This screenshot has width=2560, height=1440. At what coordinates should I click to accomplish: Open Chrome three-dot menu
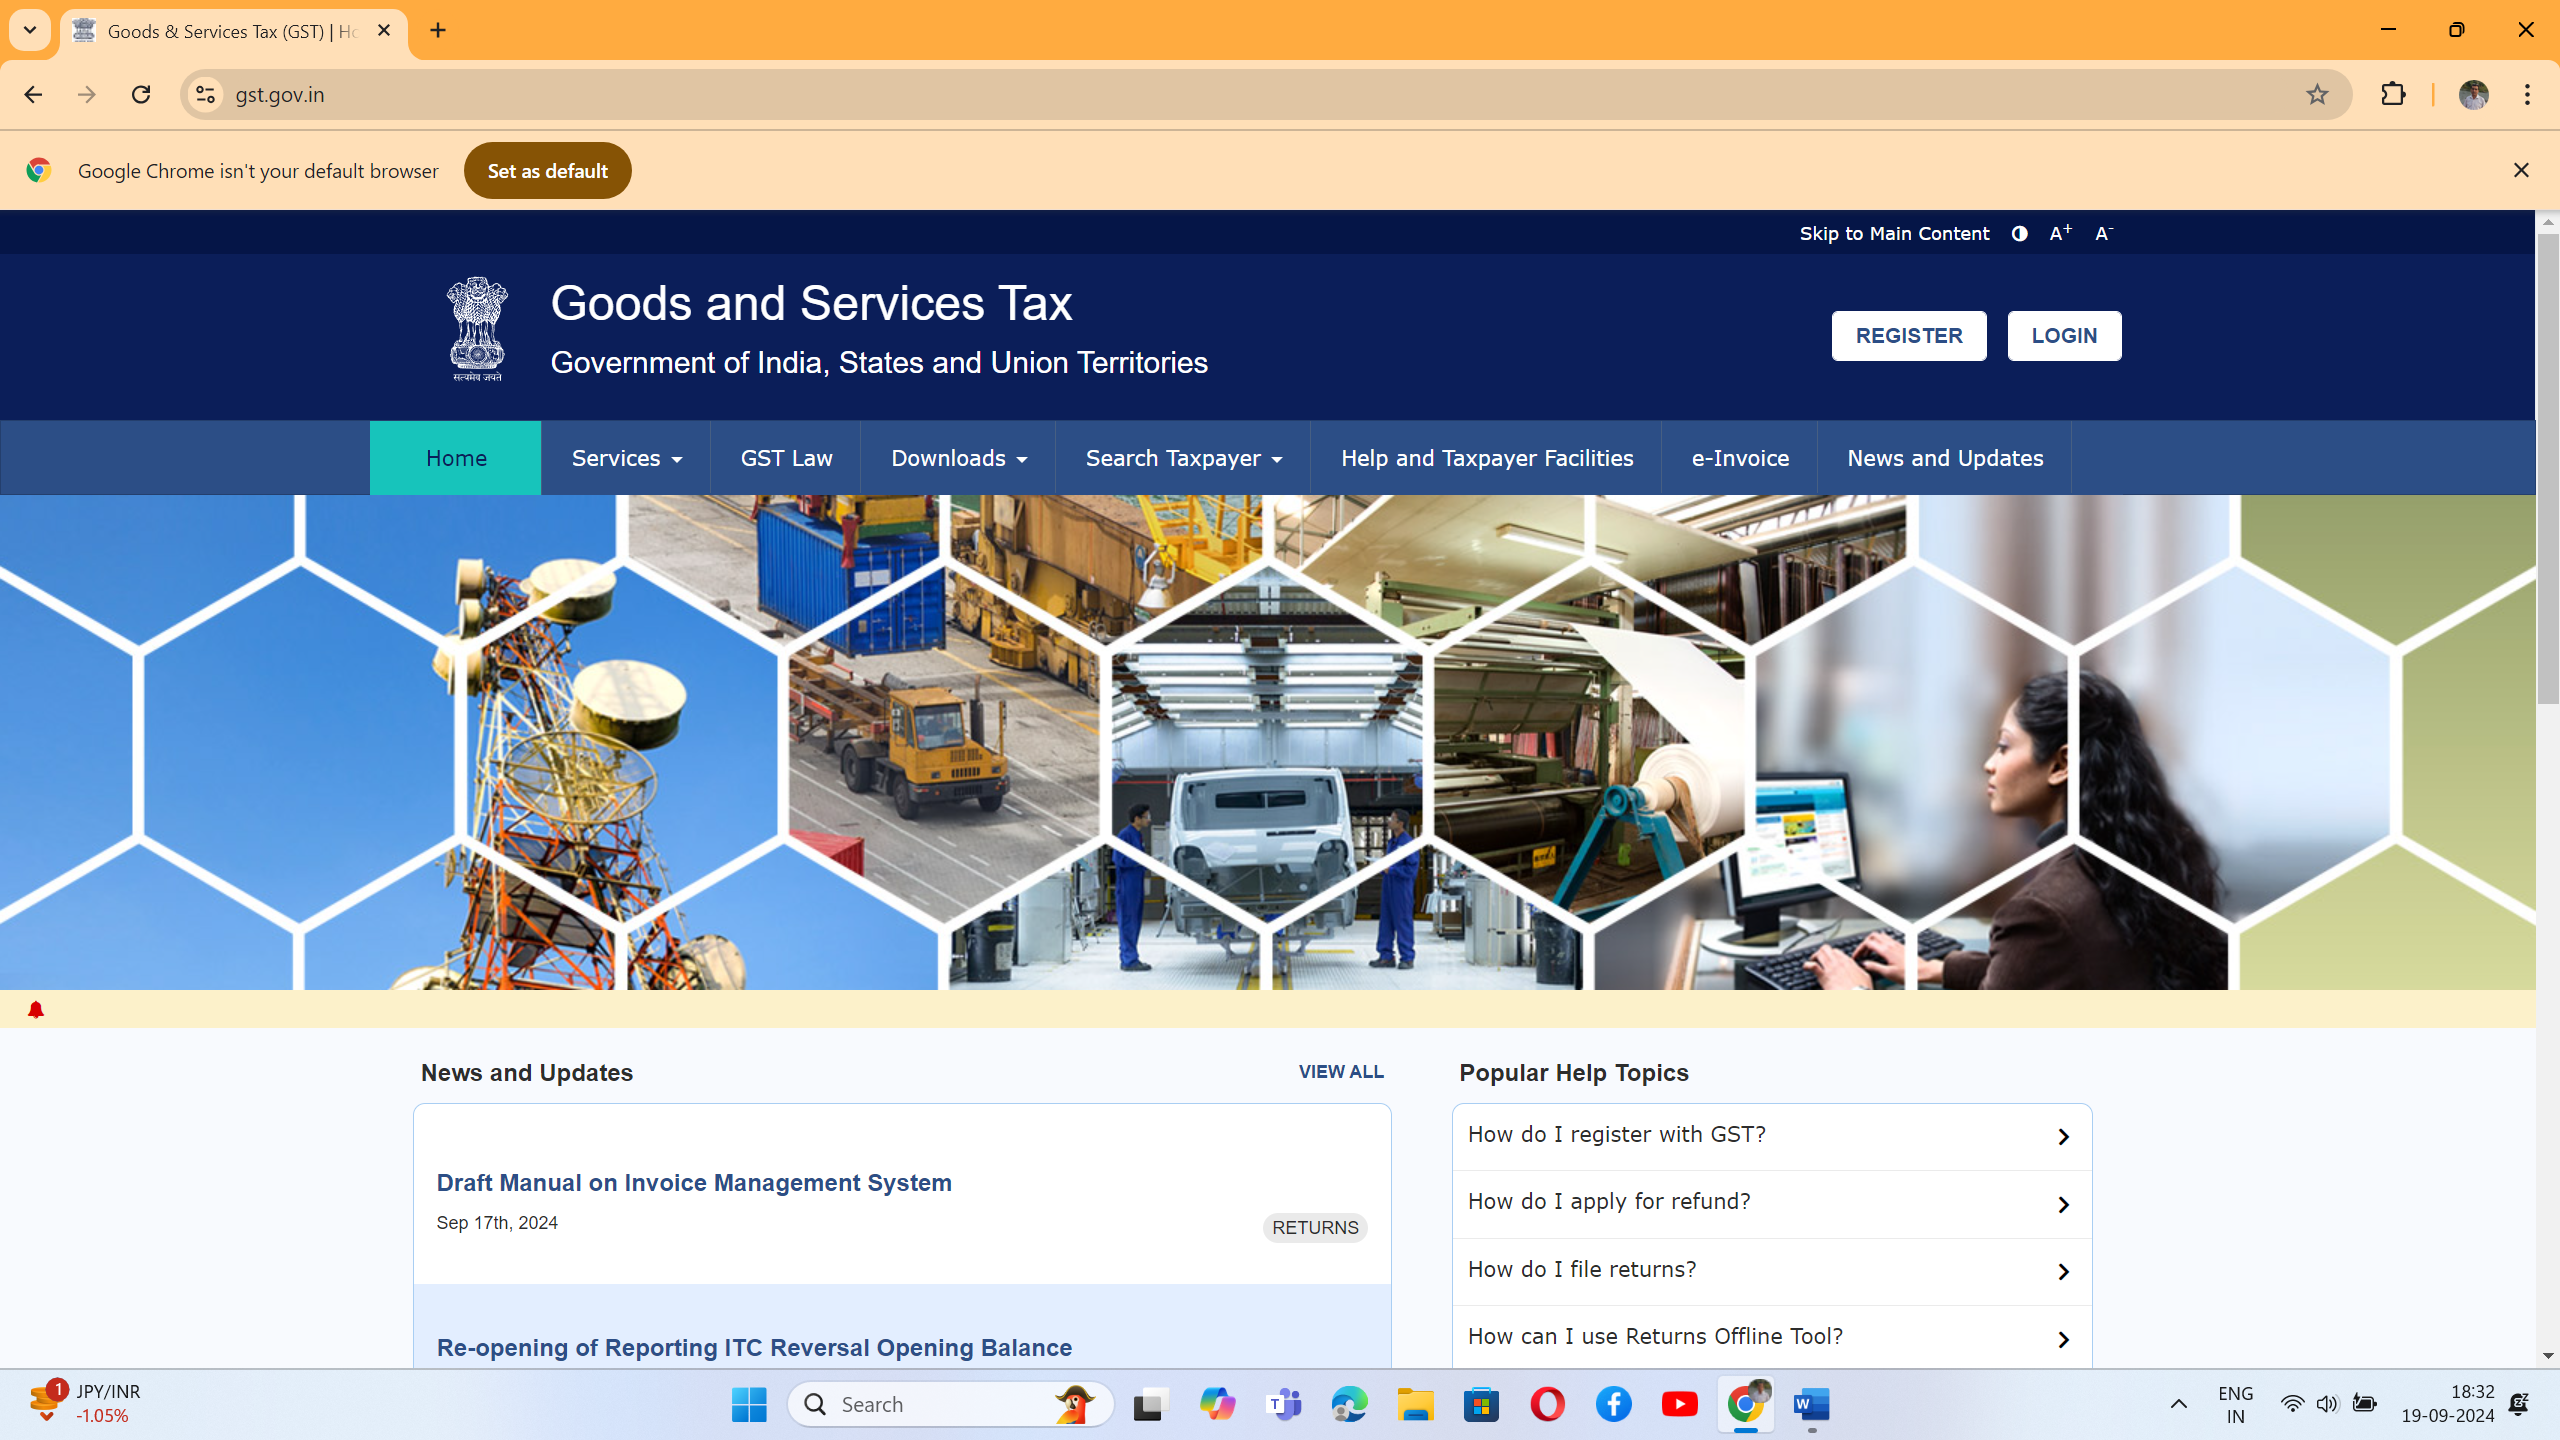pos(2527,94)
